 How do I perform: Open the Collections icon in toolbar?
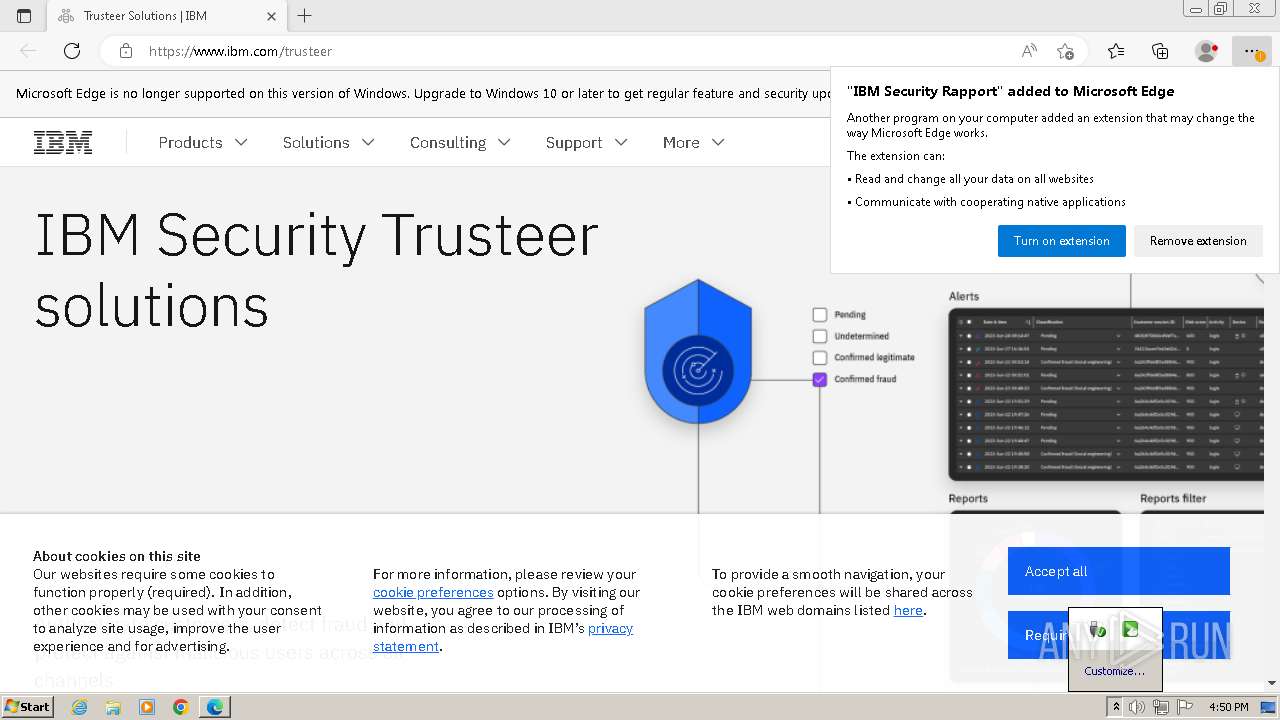[x=1160, y=51]
